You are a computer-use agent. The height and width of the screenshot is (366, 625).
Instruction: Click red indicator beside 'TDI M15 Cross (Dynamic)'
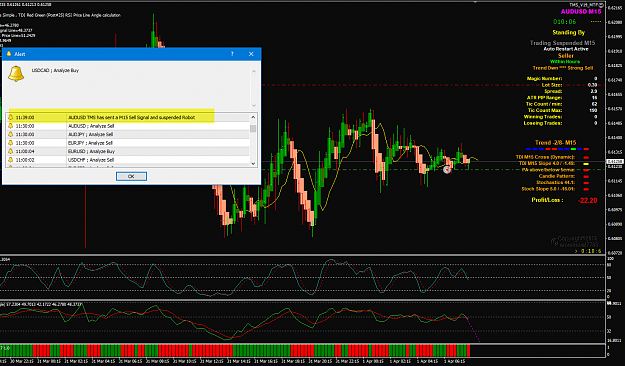586,157
